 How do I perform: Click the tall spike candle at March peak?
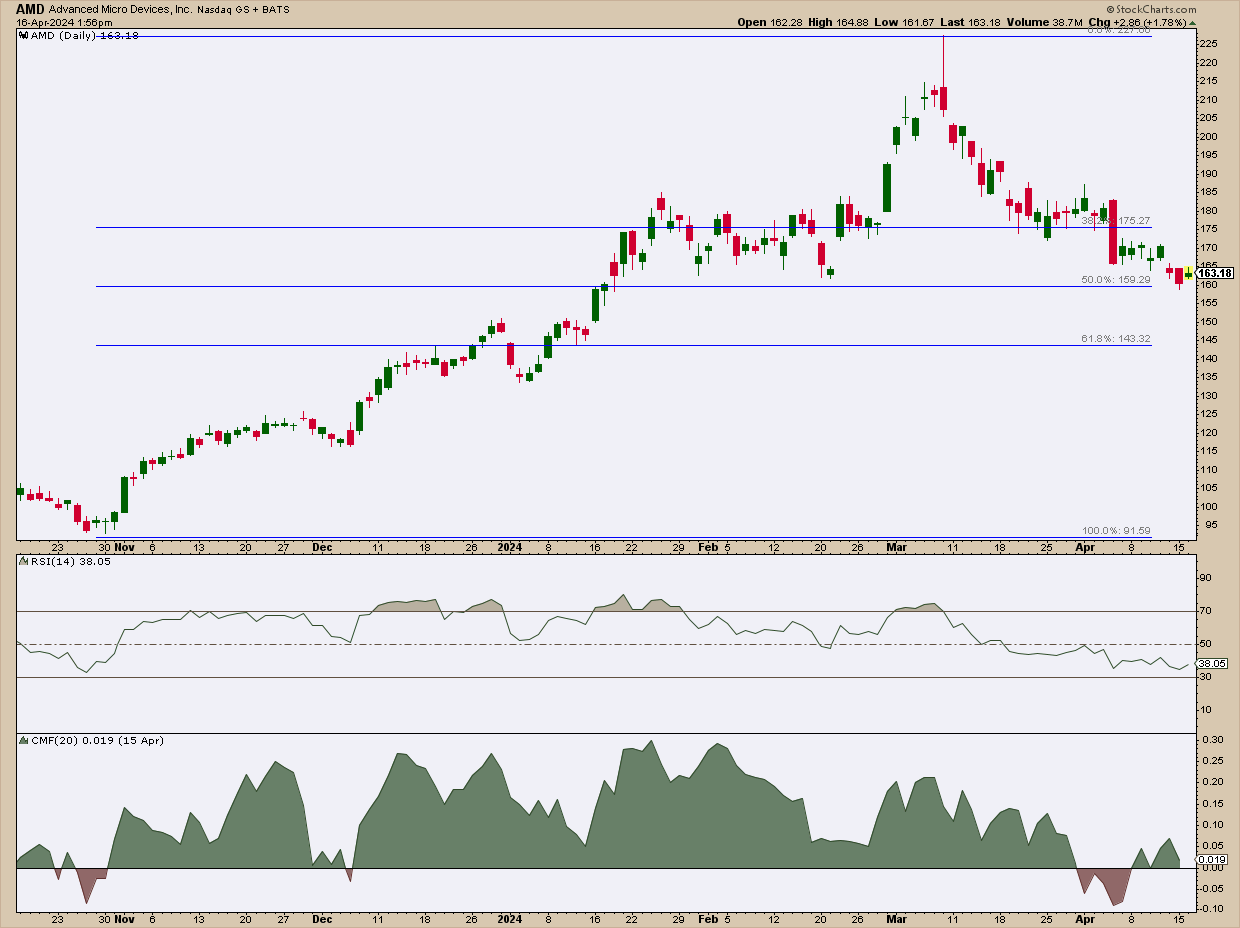pos(943,95)
